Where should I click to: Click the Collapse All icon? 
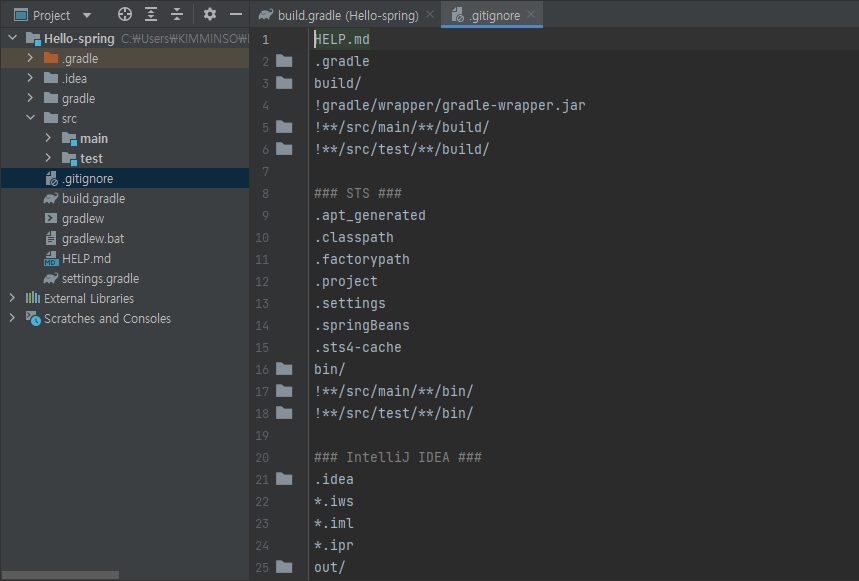pos(176,15)
